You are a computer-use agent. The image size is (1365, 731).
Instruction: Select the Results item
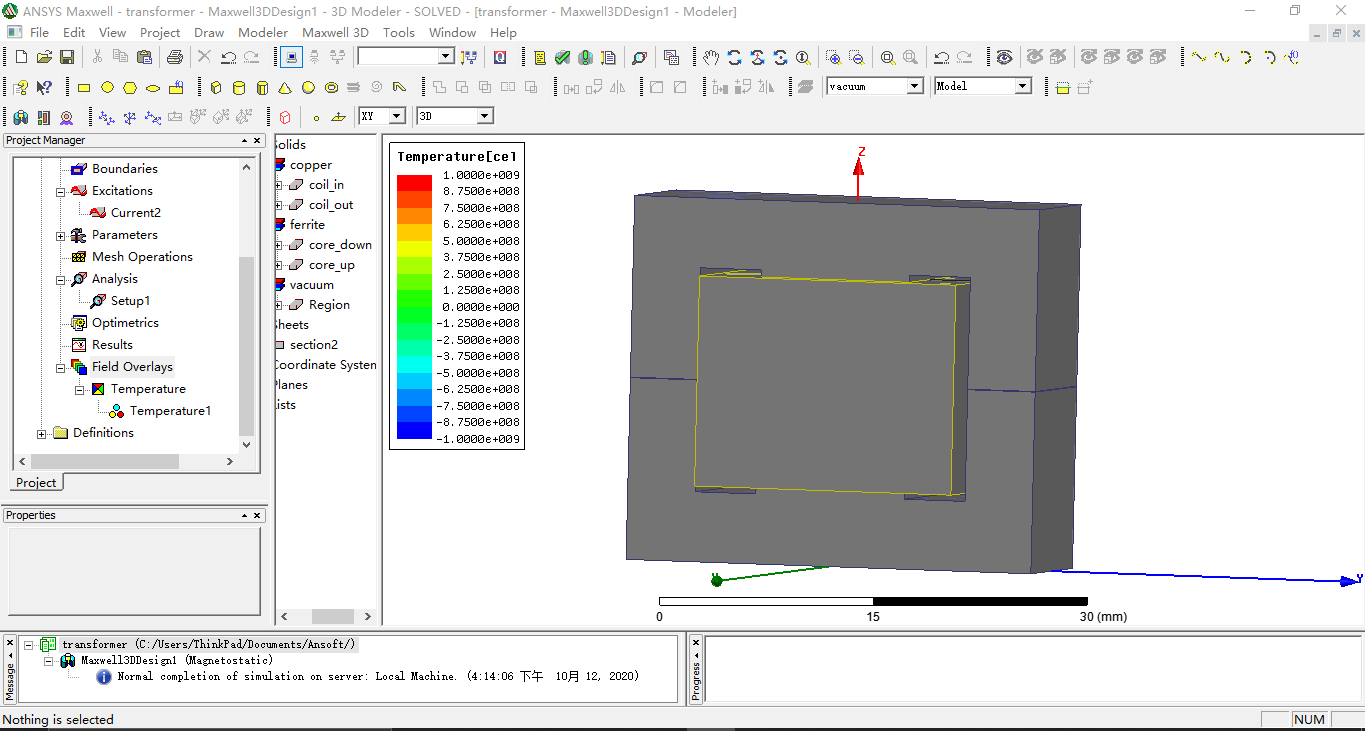point(112,345)
